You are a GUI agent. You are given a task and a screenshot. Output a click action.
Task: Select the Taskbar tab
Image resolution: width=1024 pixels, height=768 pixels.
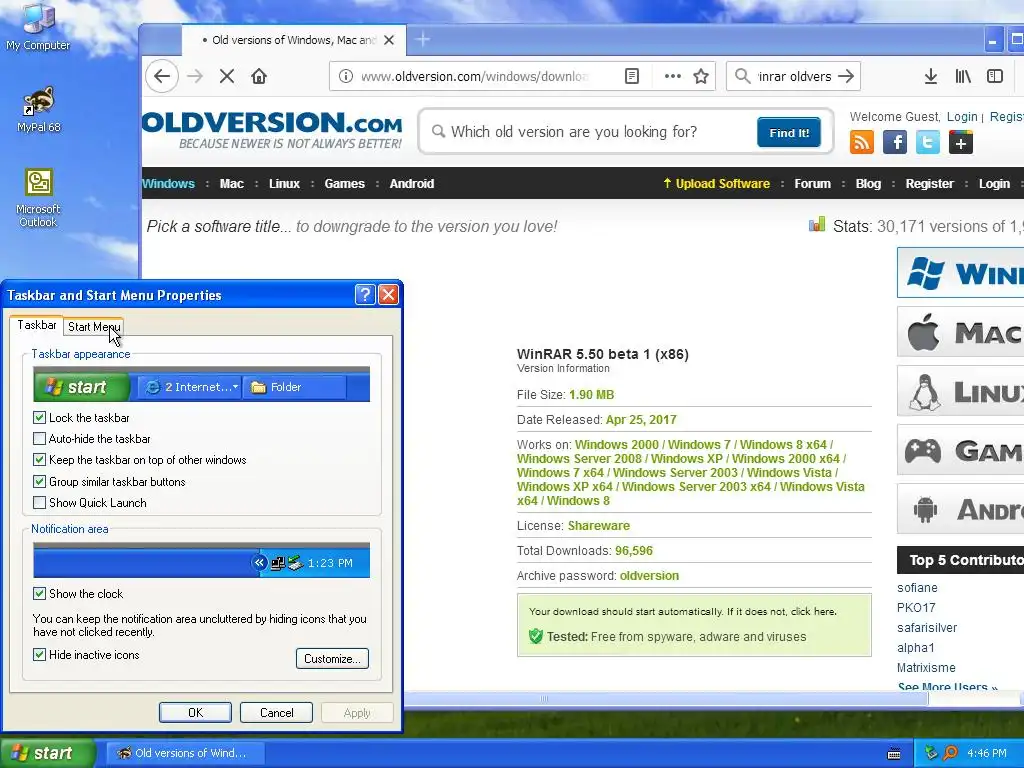click(x=37, y=325)
